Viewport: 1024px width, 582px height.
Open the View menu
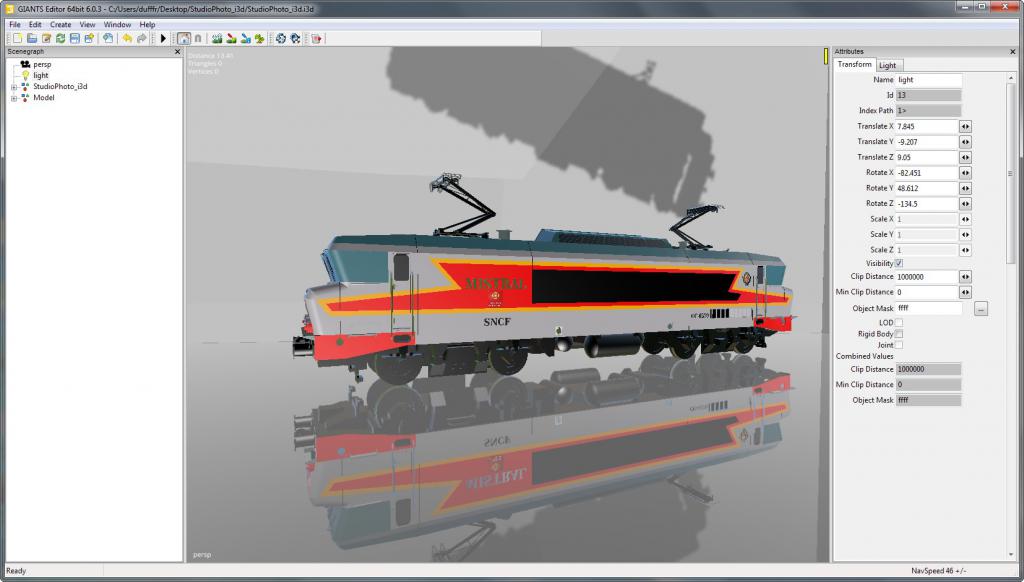(88, 24)
